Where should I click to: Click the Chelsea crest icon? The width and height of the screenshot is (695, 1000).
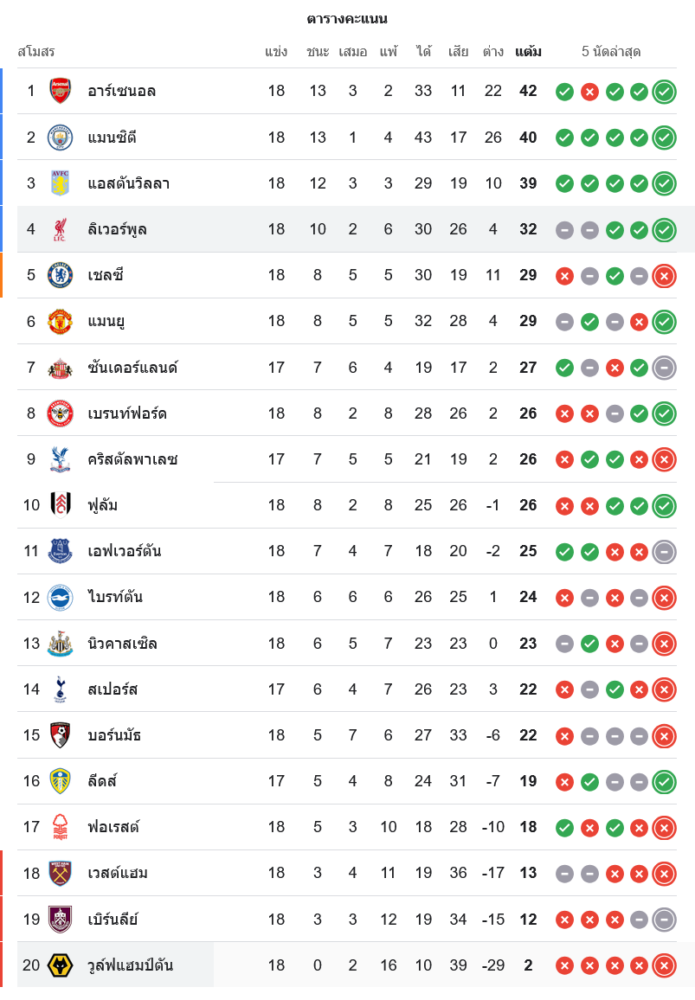(x=60, y=275)
